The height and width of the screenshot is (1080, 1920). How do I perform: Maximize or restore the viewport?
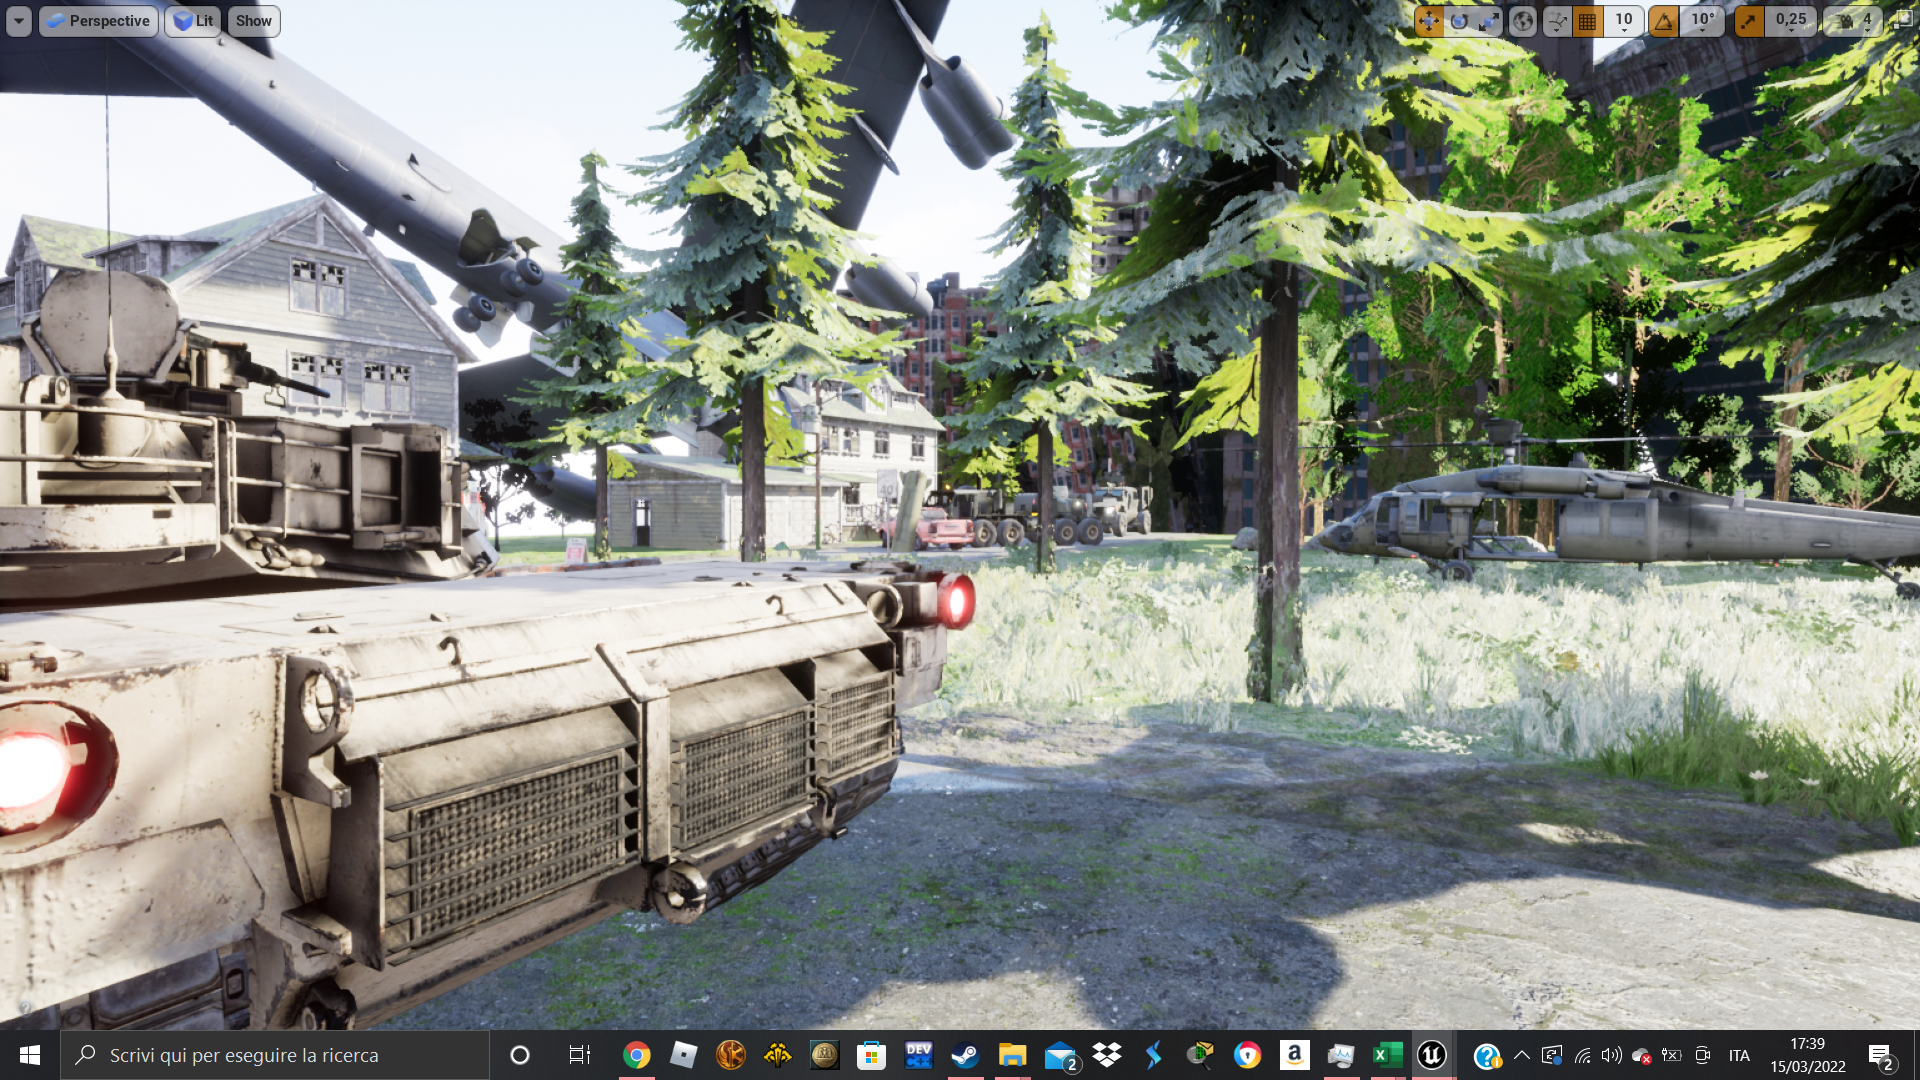(1903, 21)
